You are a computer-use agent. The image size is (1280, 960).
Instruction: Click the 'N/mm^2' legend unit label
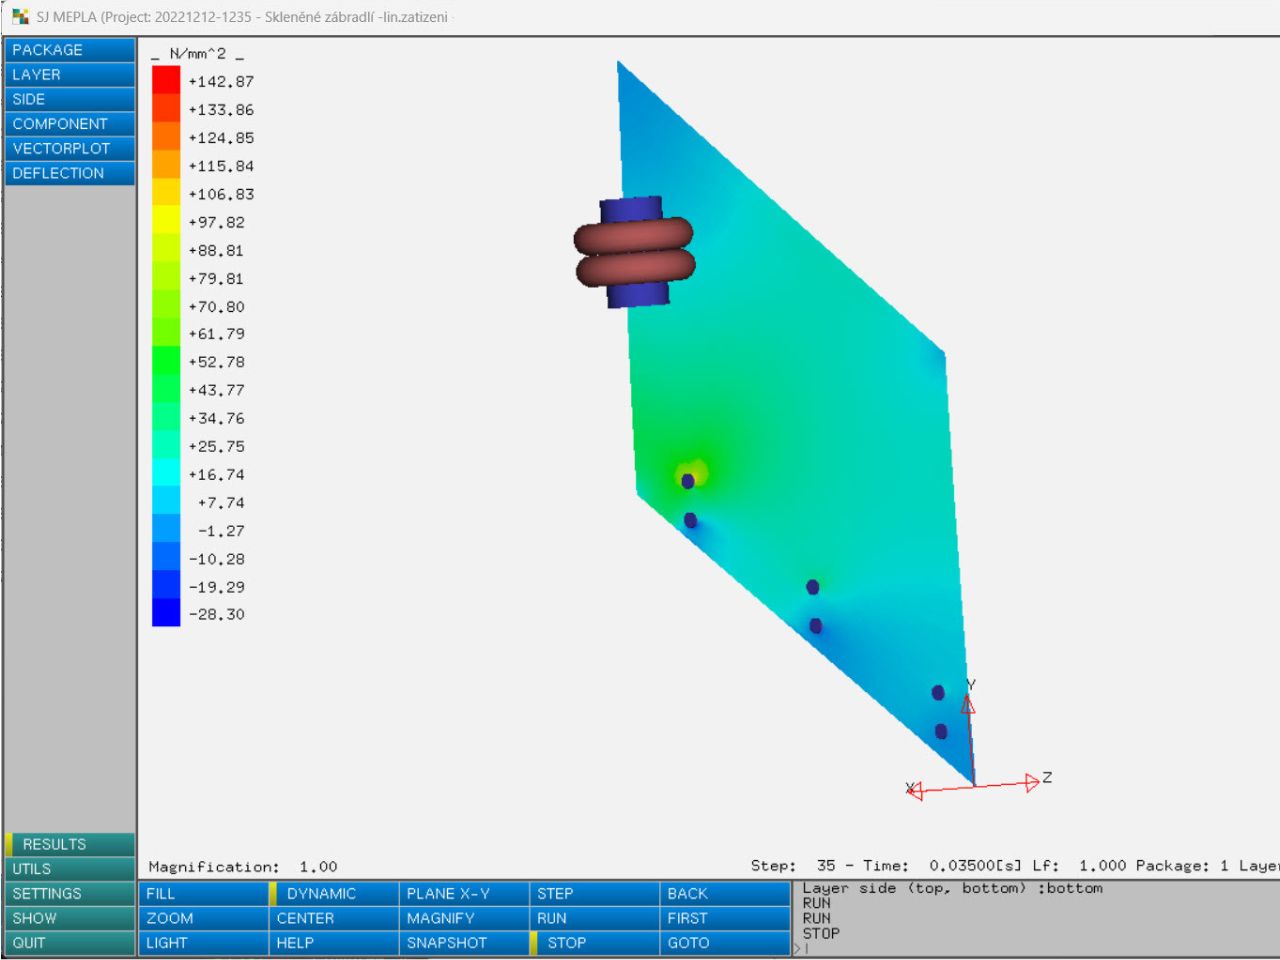198,54
